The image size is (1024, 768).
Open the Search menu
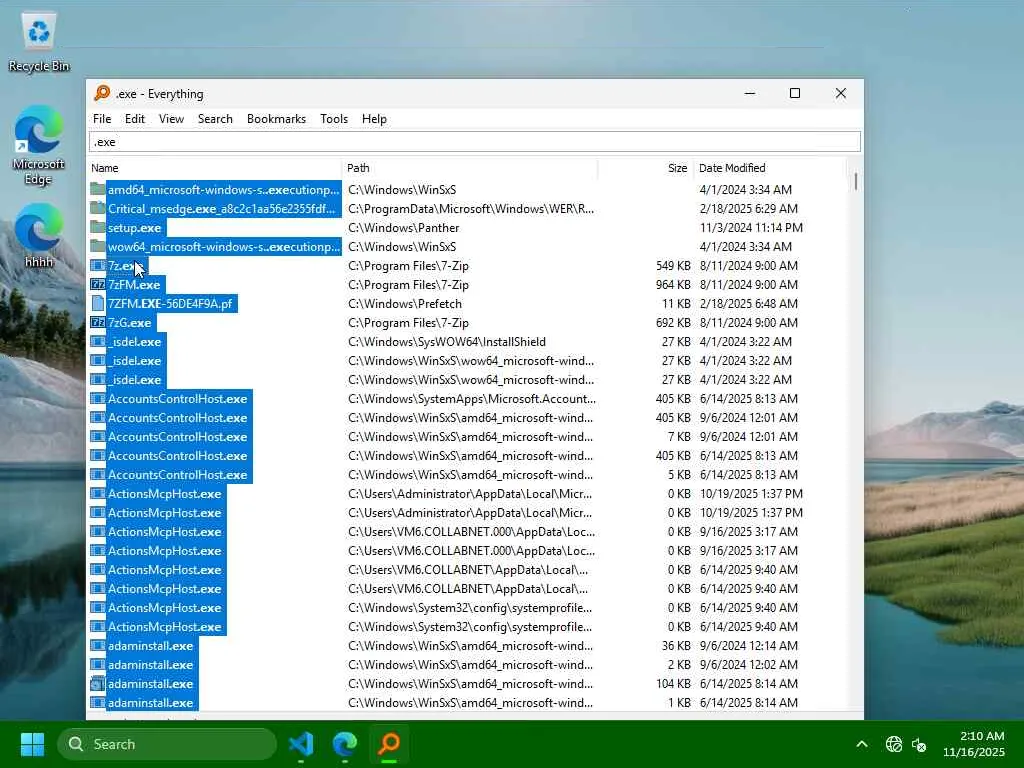pos(215,119)
